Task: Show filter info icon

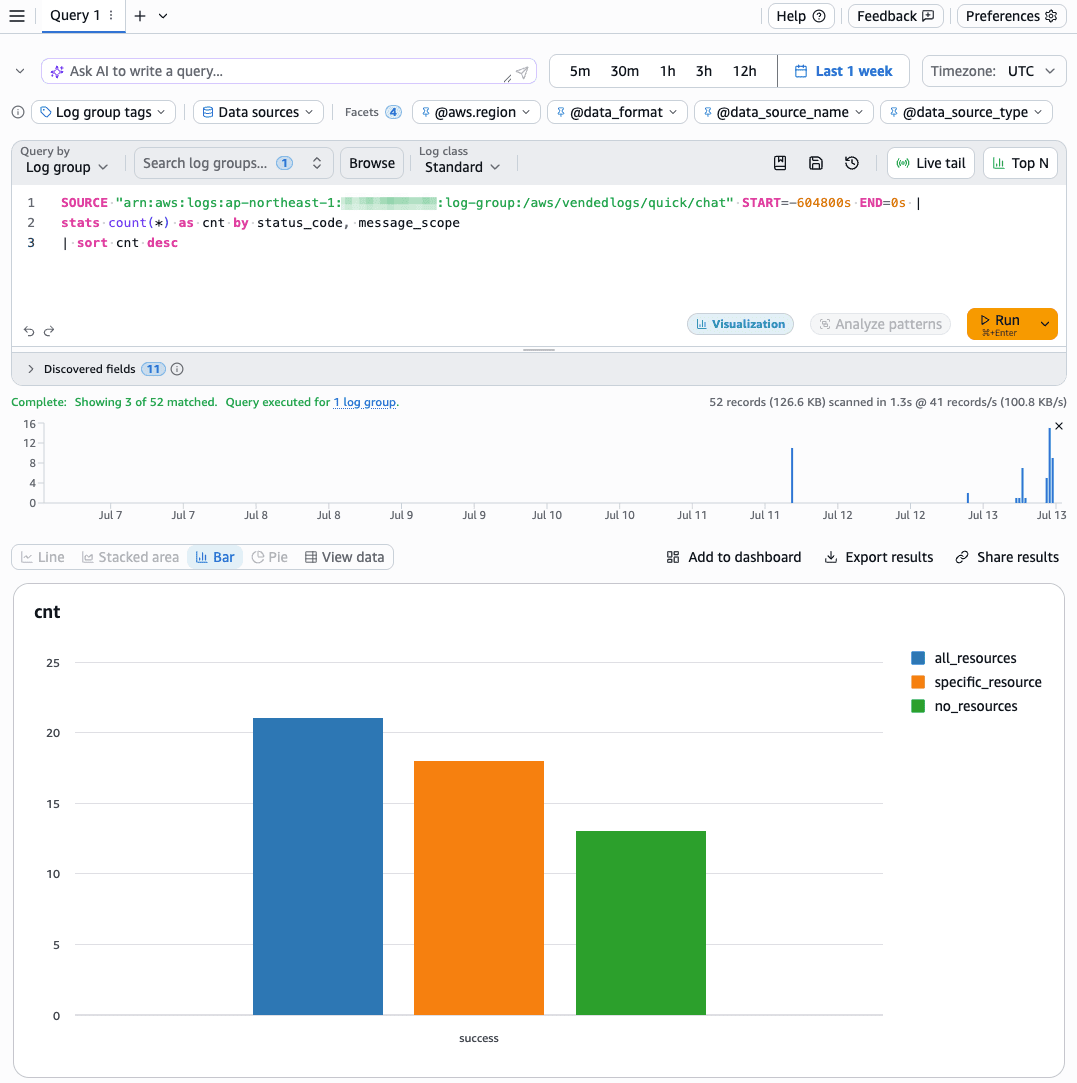Action: click(19, 112)
